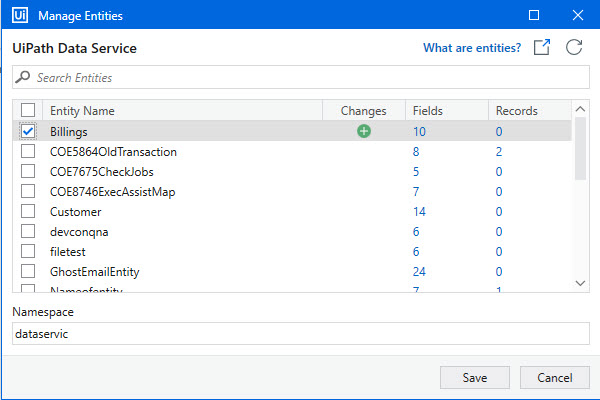Viewport: 600px width, 400px height.
Task: Open Data Service in browser icon
Action: (542, 48)
